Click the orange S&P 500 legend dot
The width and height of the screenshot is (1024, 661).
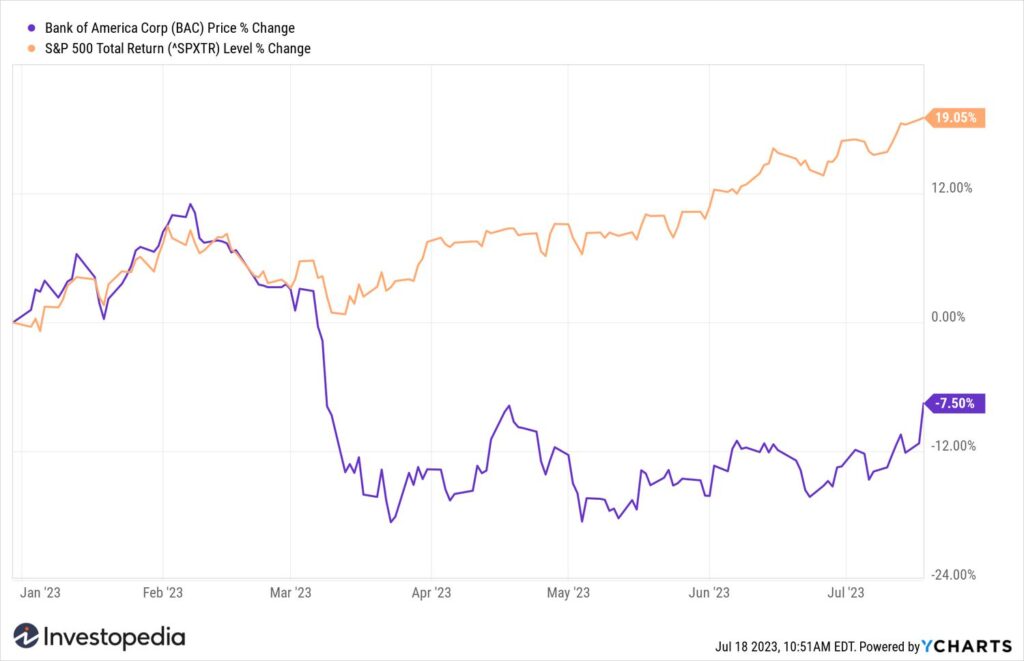click(x=31, y=48)
